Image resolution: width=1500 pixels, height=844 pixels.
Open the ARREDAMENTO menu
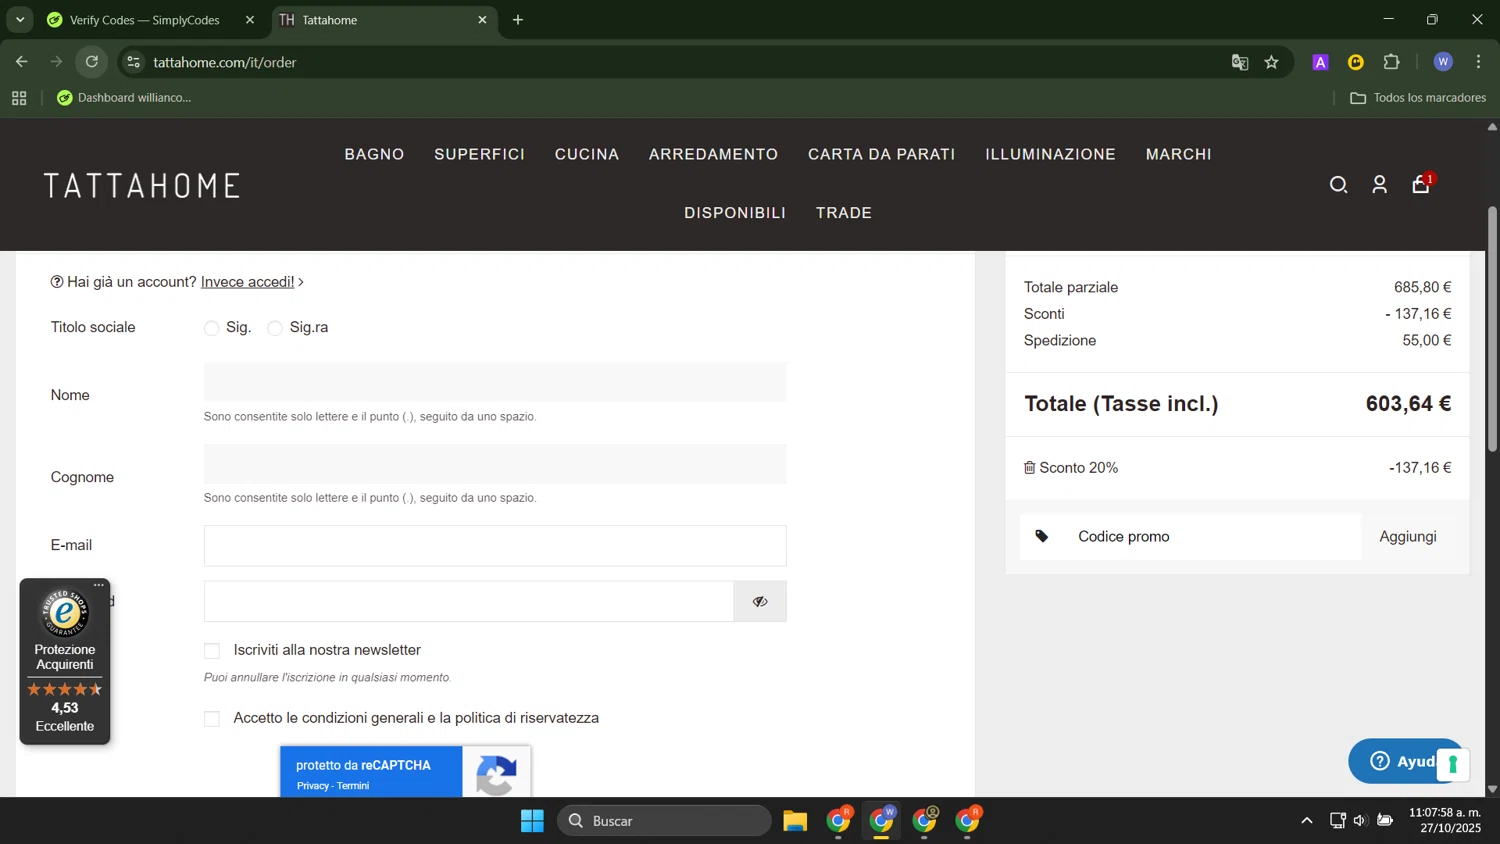pos(713,154)
